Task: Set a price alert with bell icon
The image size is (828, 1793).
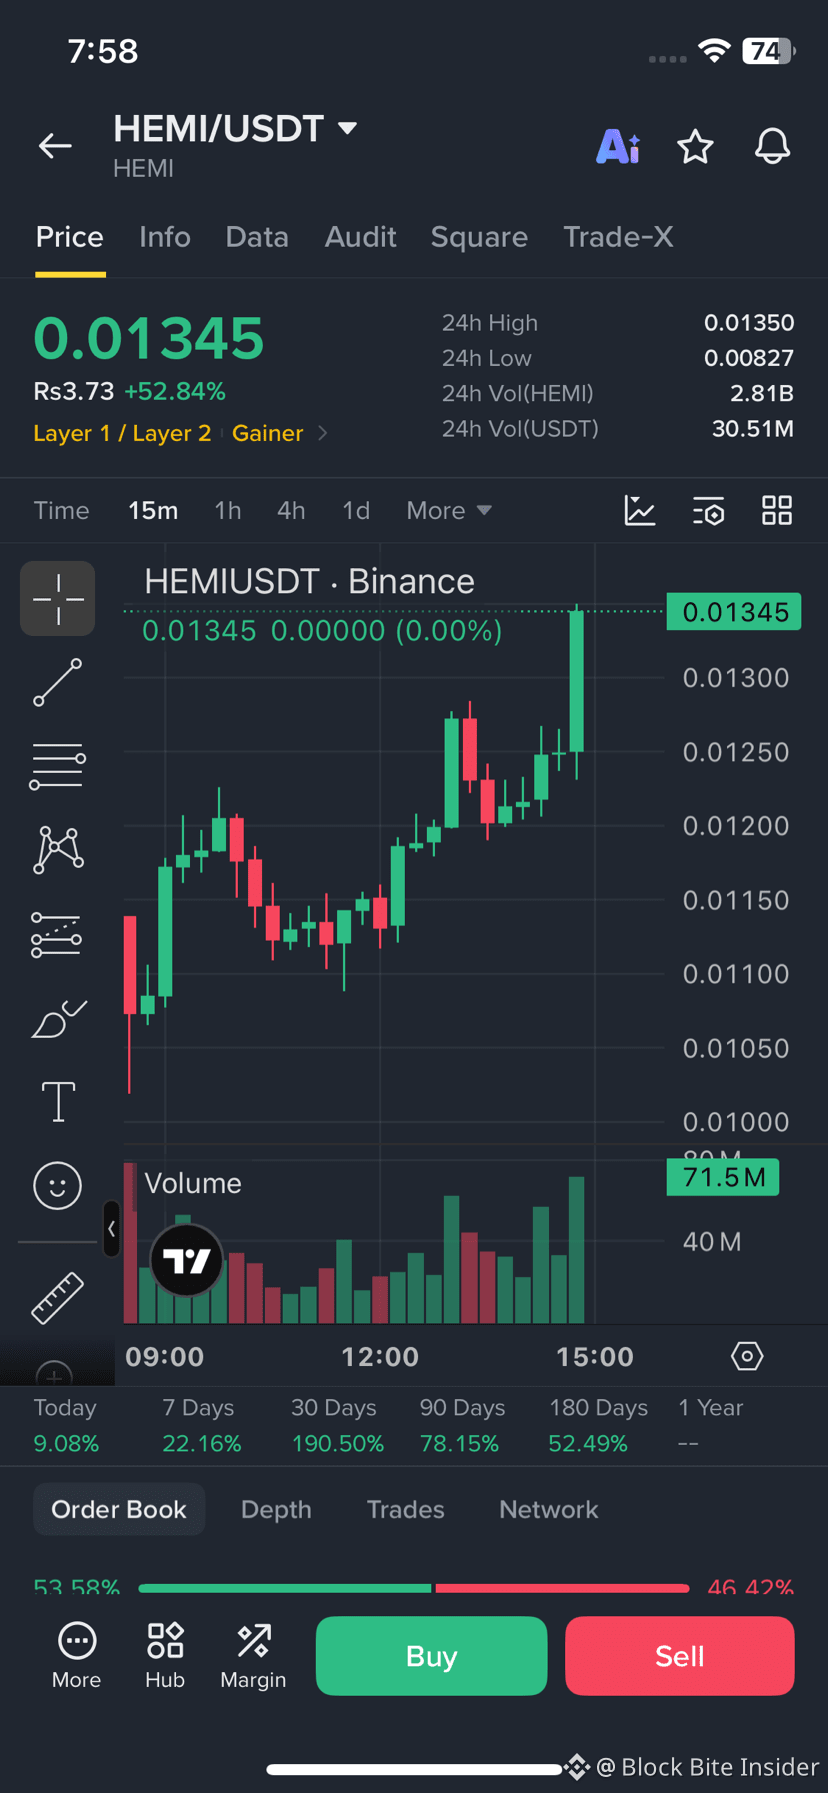Action: point(772,147)
